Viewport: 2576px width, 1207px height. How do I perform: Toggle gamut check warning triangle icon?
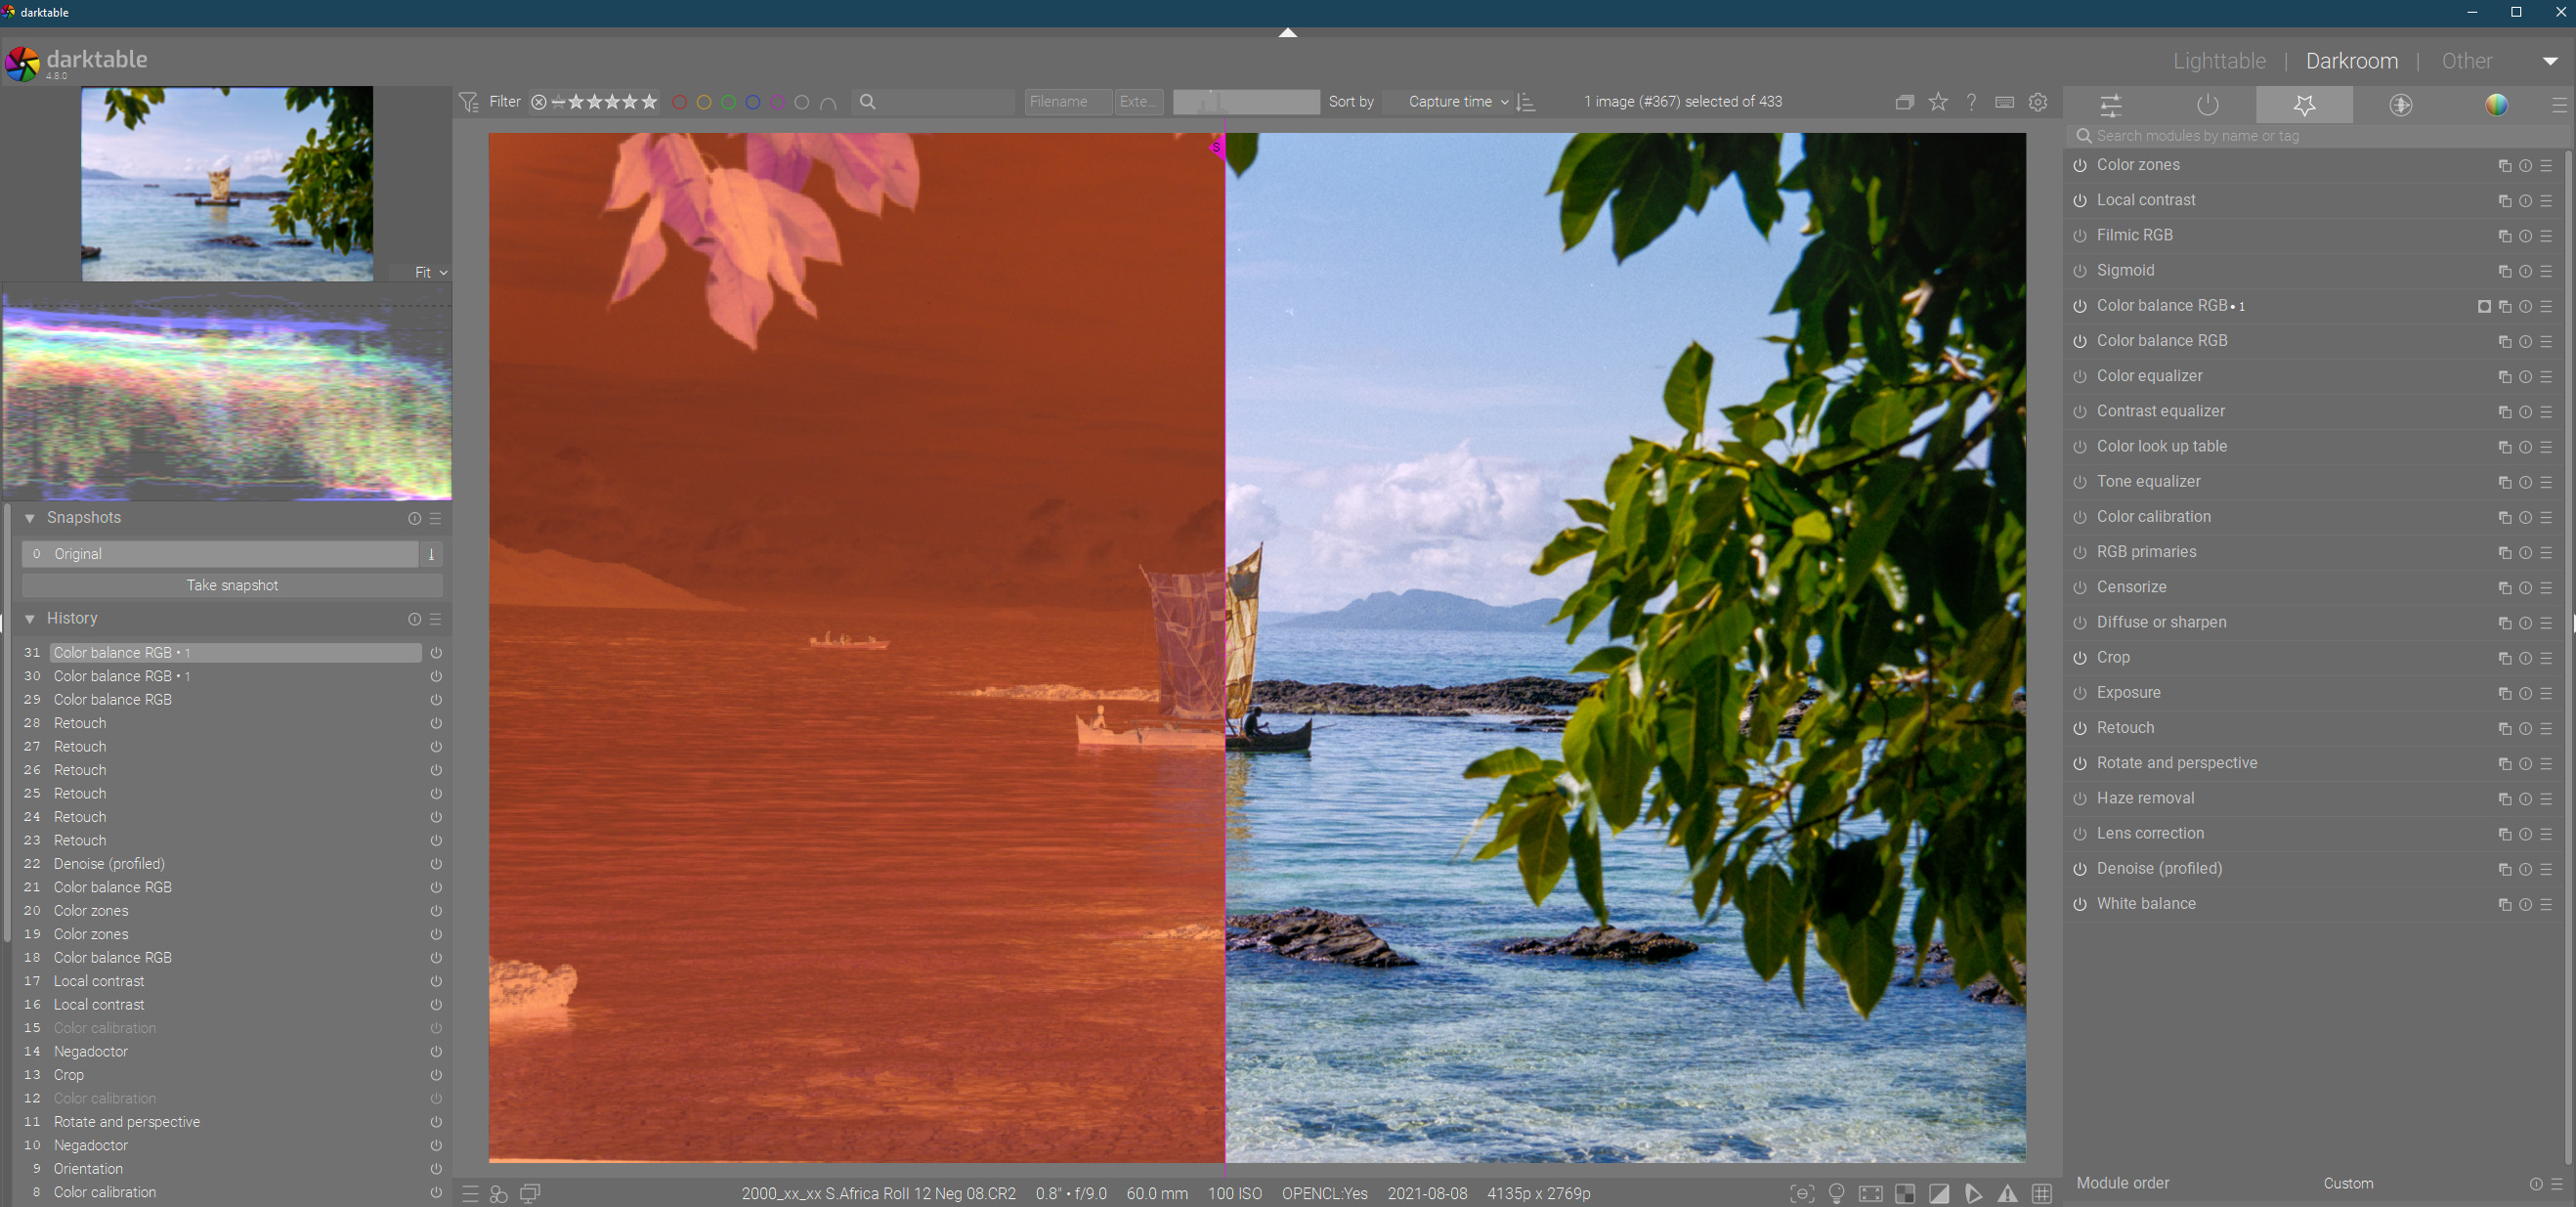tap(2007, 1193)
